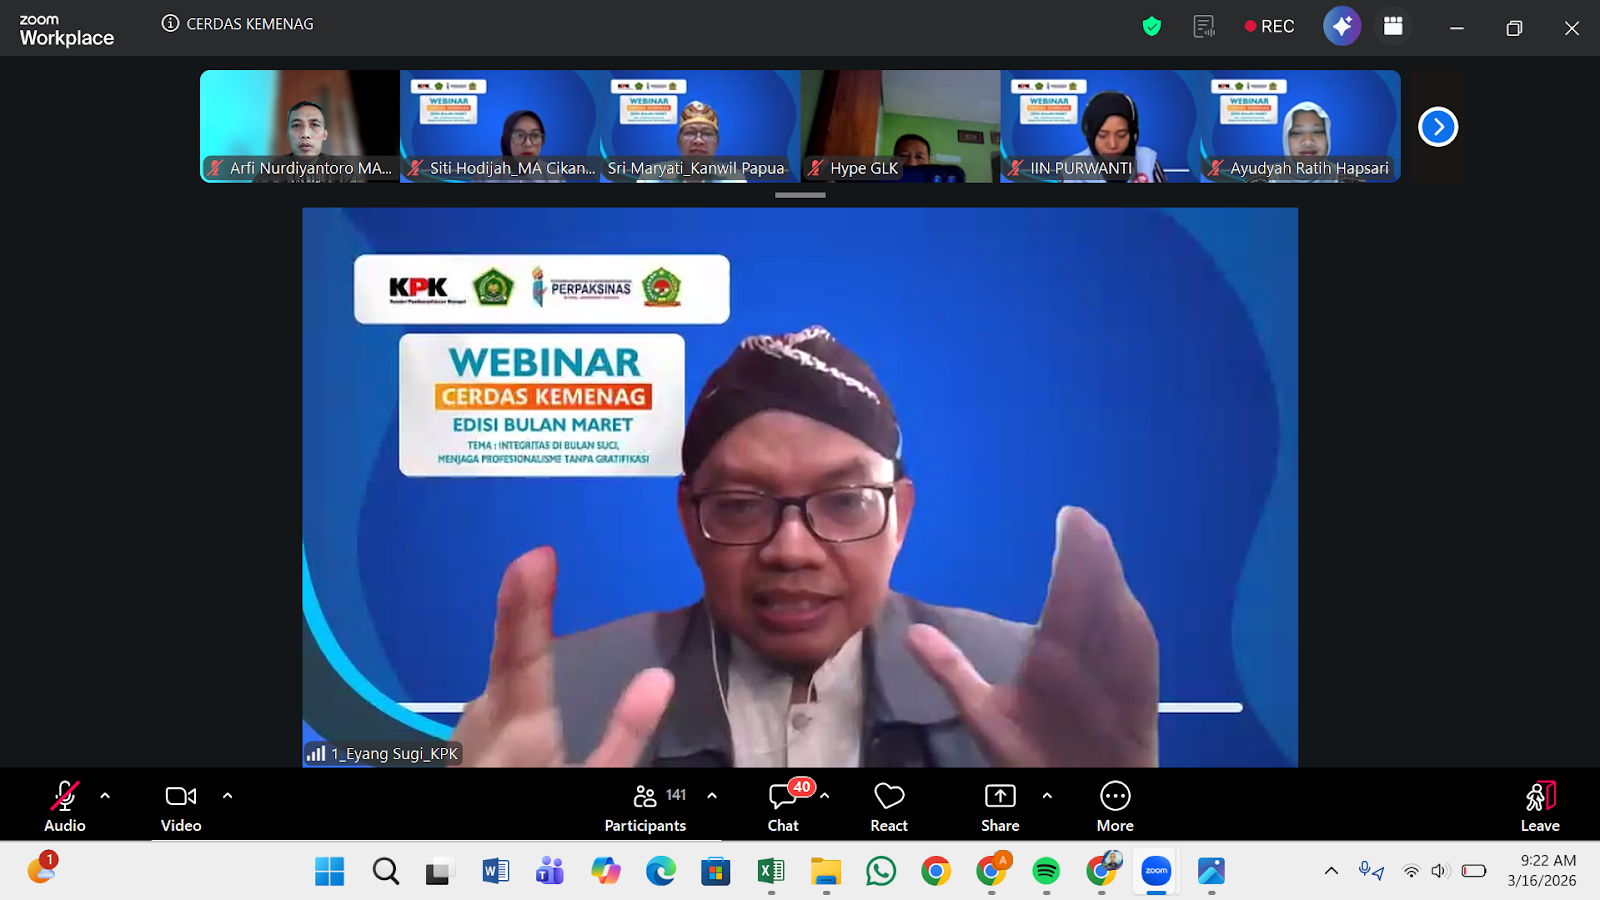This screenshot has height=900, width=1600.
Task: Expand the participants options caret
Action: [x=712, y=796]
